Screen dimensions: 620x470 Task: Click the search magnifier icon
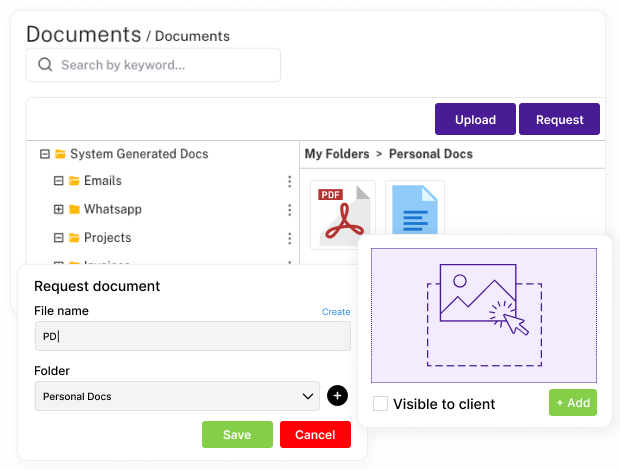(45, 64)
